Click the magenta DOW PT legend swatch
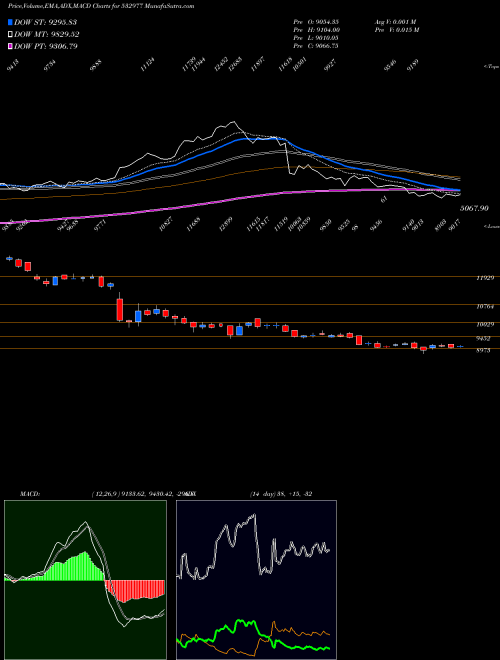 [x=11, y=46]
